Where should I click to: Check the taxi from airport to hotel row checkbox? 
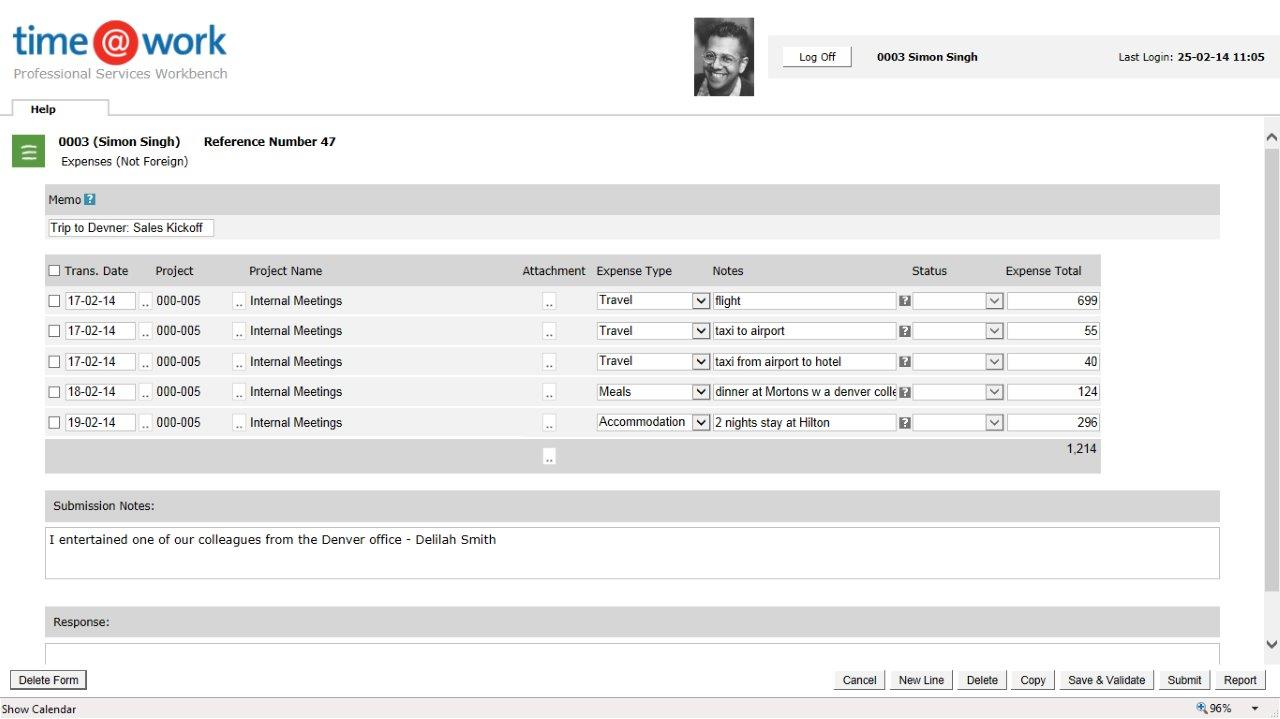(54, 362)
